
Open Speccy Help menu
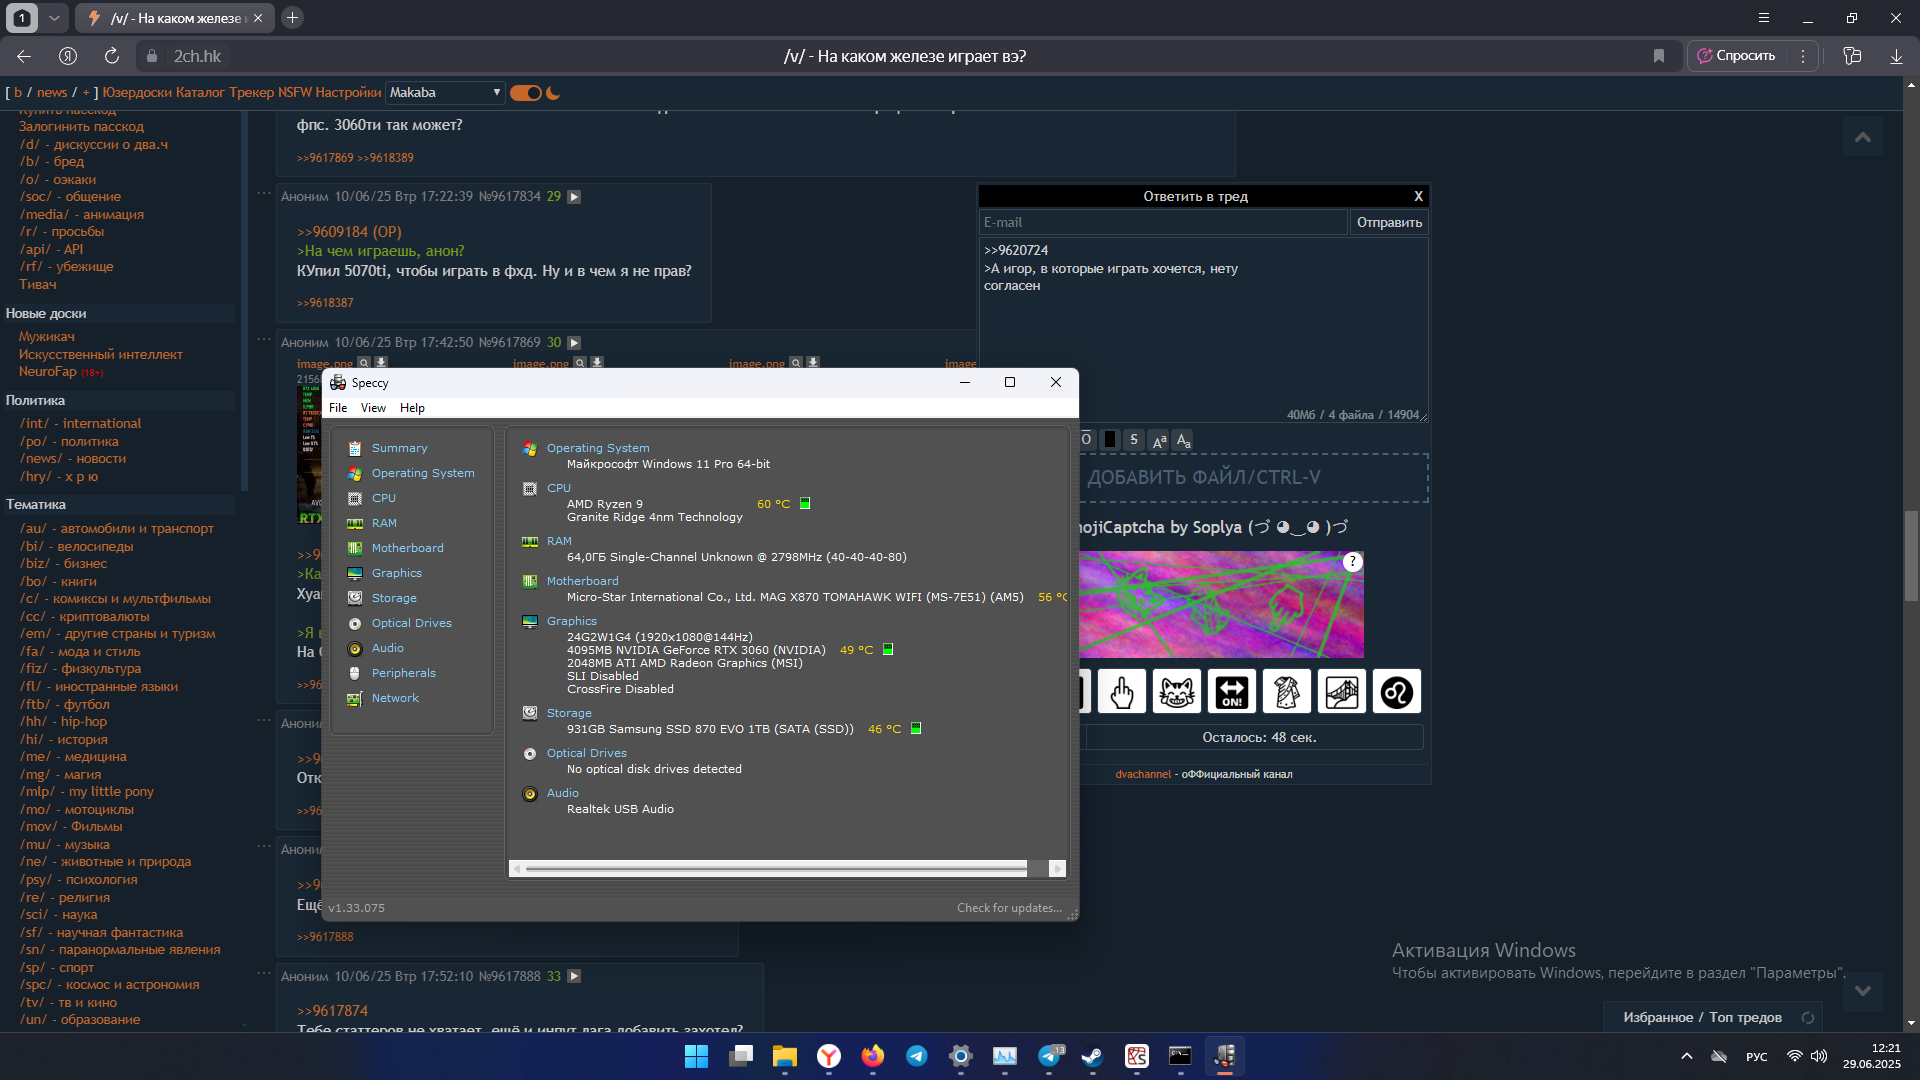click(412, 408)
